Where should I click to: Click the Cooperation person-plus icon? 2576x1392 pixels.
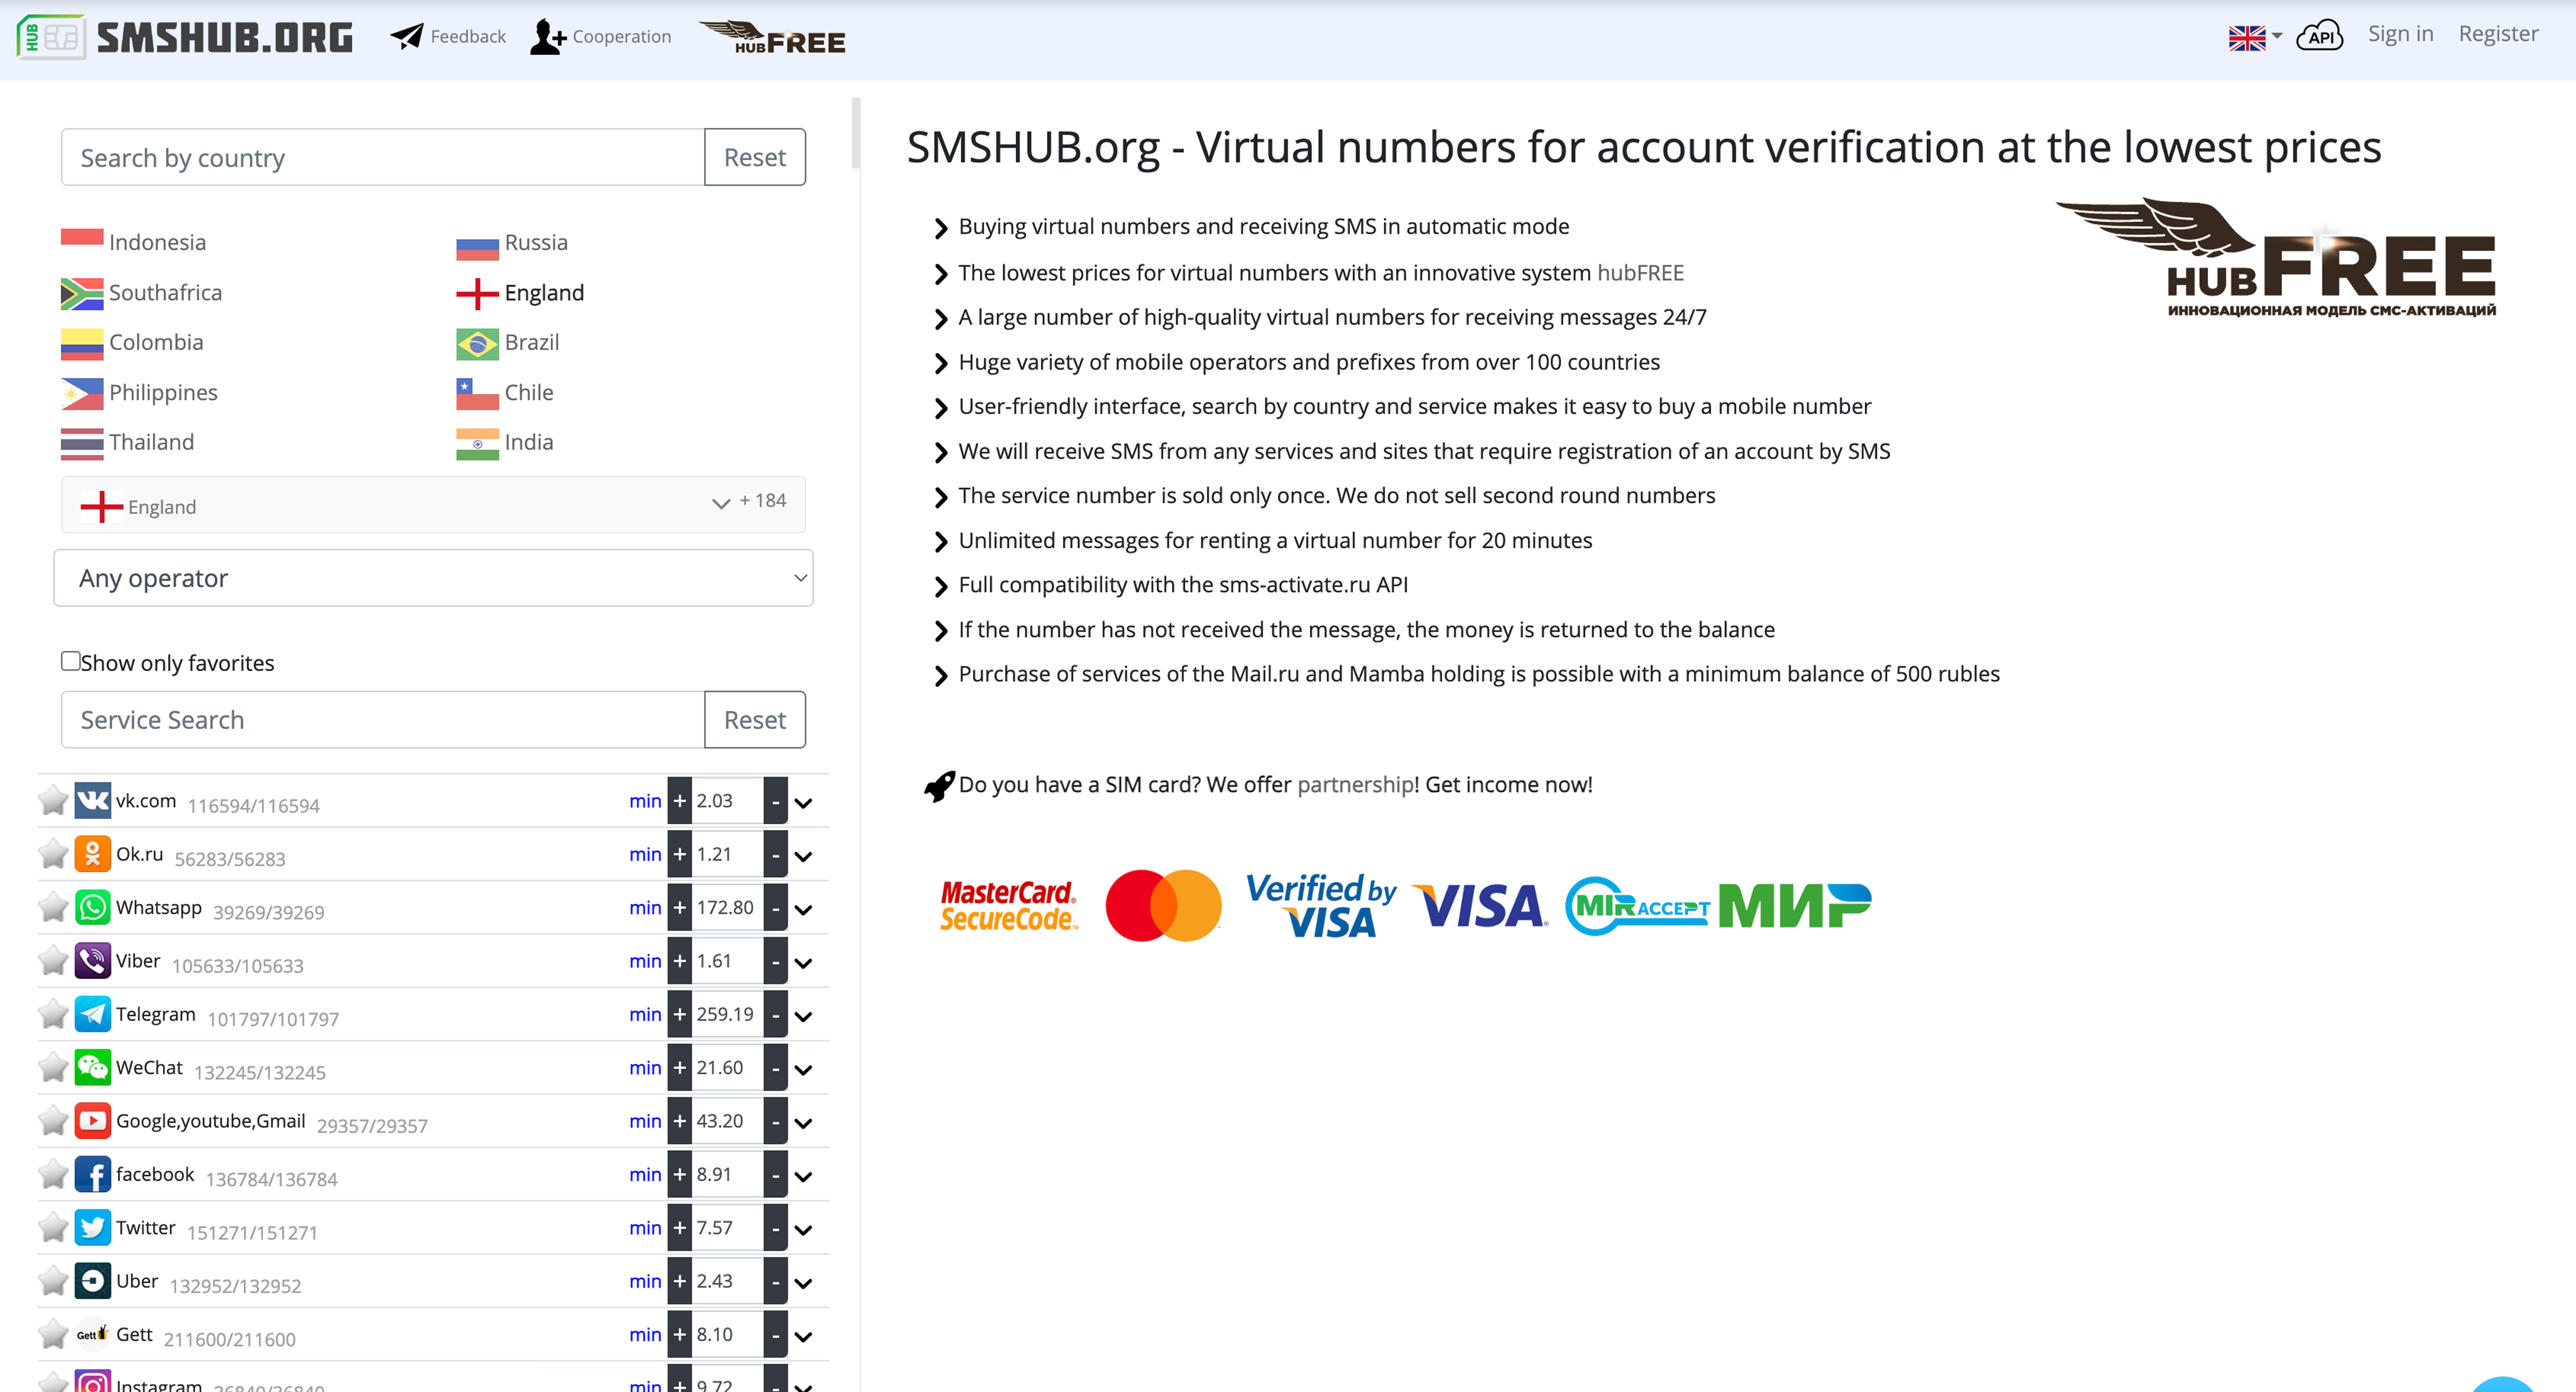[x=548, y=36]
